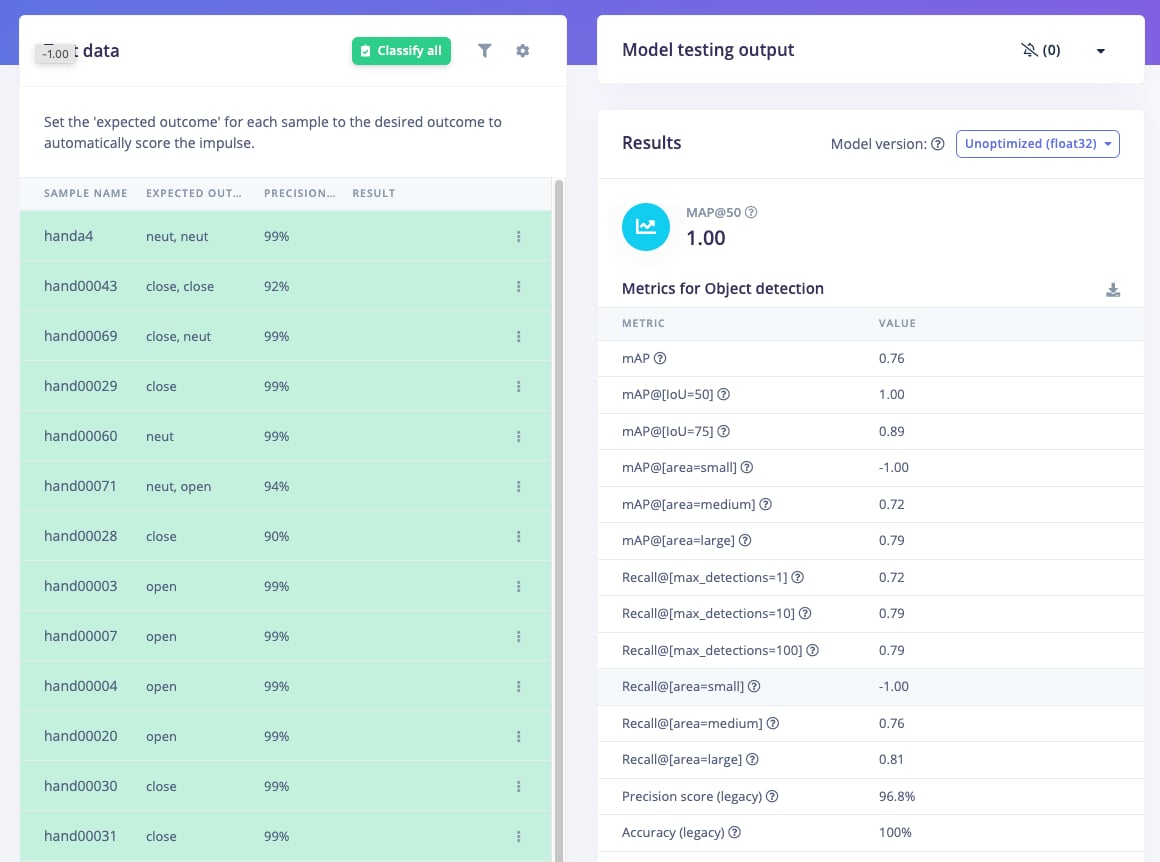Screen dimensions: 1160x862
Task: Open options menu for hand00003 sample
Action: (x=519, y=586)
